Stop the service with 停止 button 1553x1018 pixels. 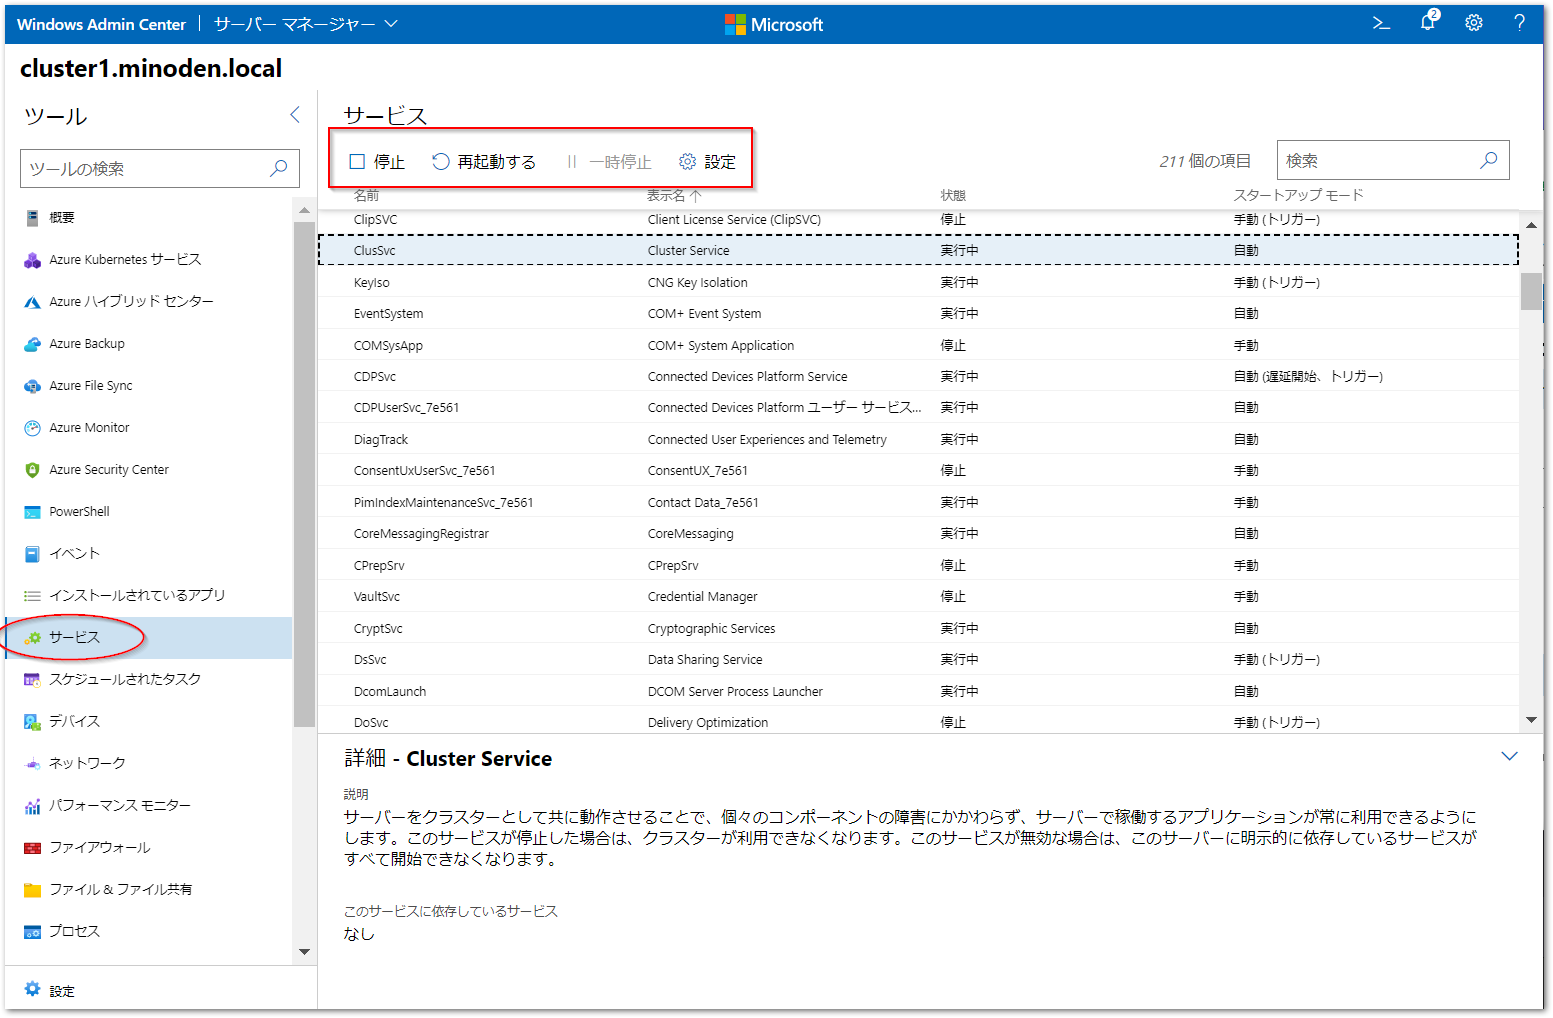[x=377, y=160]
